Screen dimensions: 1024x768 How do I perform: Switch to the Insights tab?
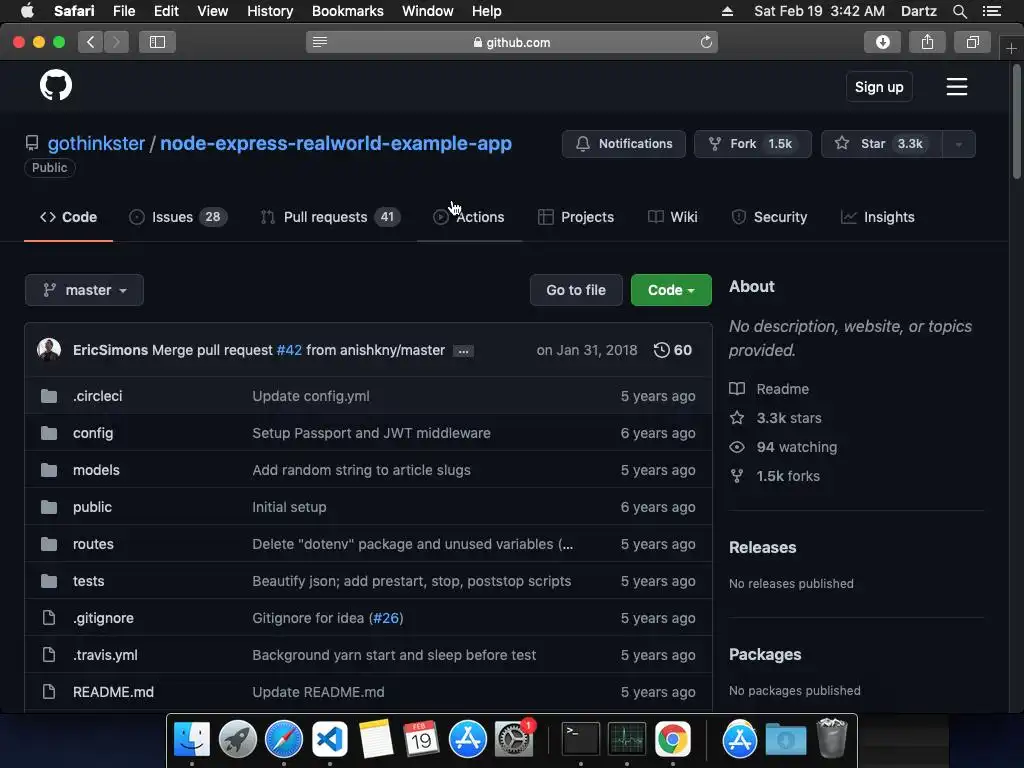pos(877,217)
